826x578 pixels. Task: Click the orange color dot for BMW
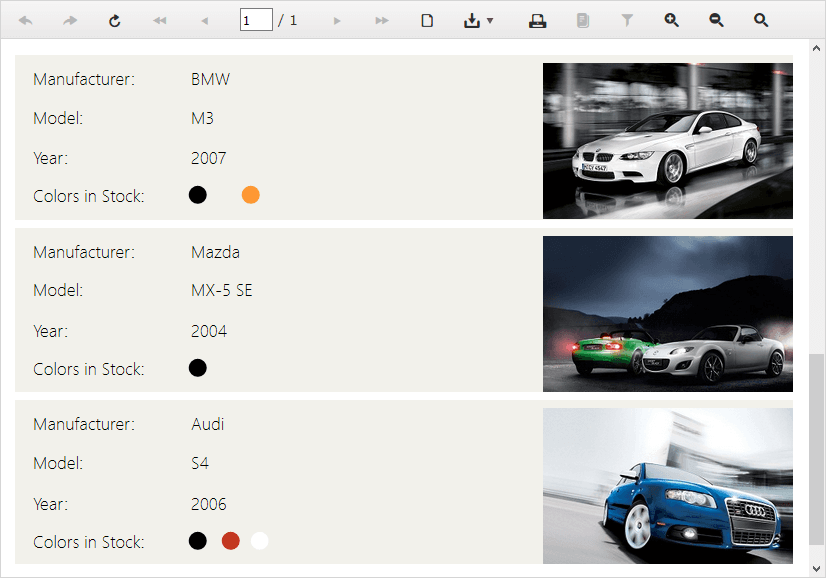(x=251, y=195)
